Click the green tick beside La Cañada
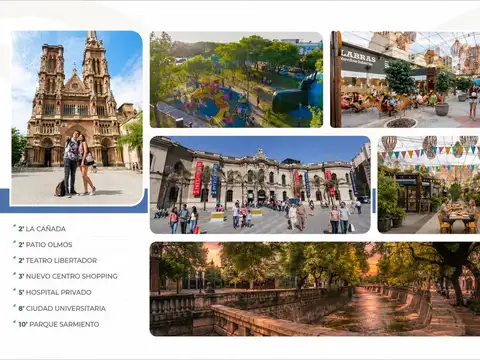Screen dimensions: 480x360 pyautogui.click(x=14, y=226)
